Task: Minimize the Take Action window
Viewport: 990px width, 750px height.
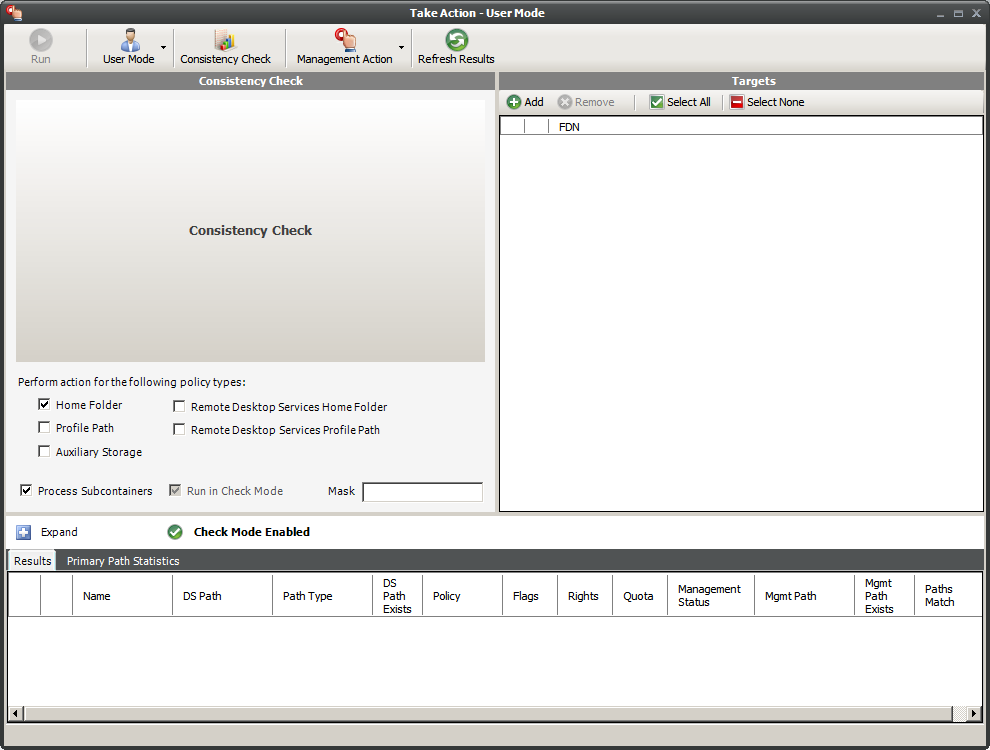Action: coord(940,13)
